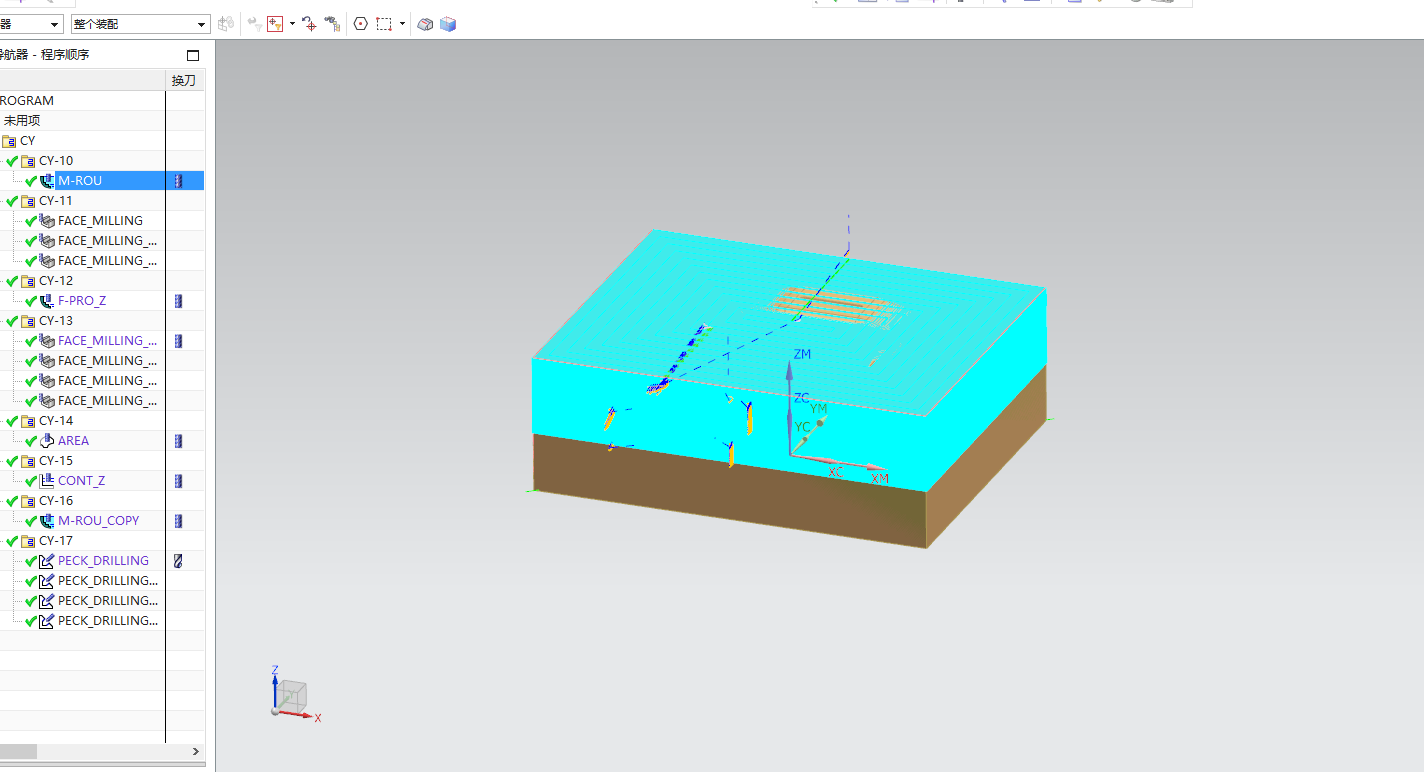Click the M-ROU_COPY operation icon
The width and height of the screenshot is (1424, 772).
47,521
